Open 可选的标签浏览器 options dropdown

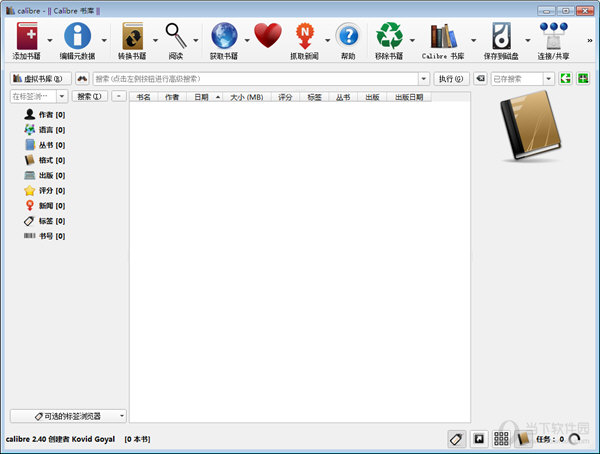point(122,416)
